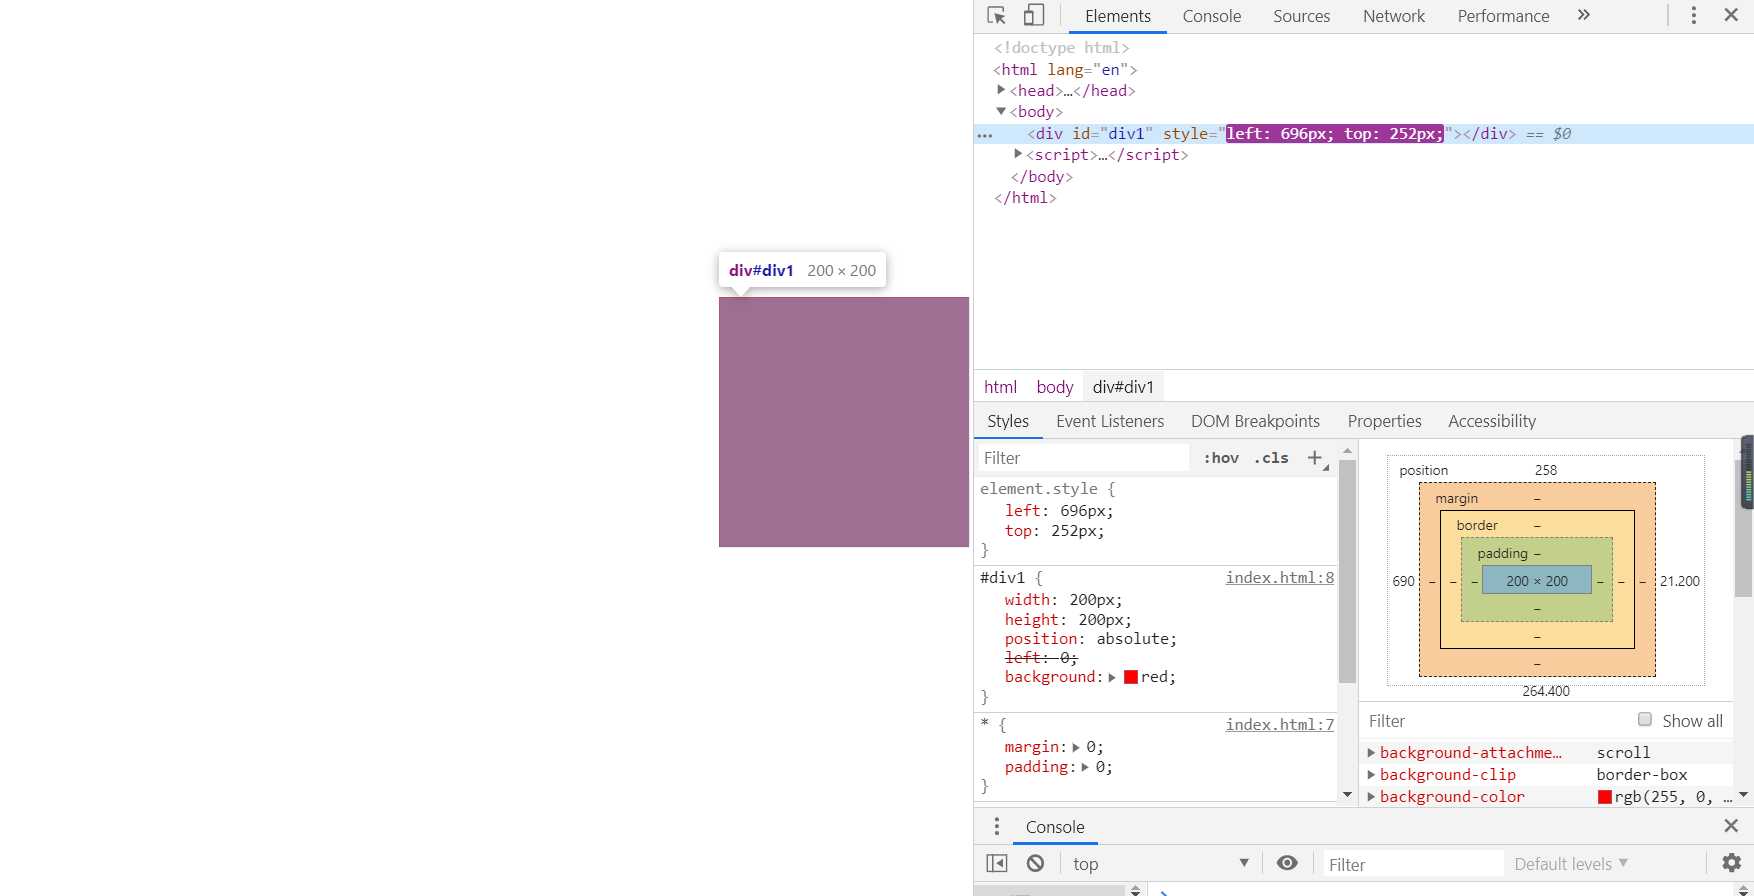Select the div#div1 node in DOM tree
Image resolution: width=1754 pixels, height=896 pixels.
1364,134
